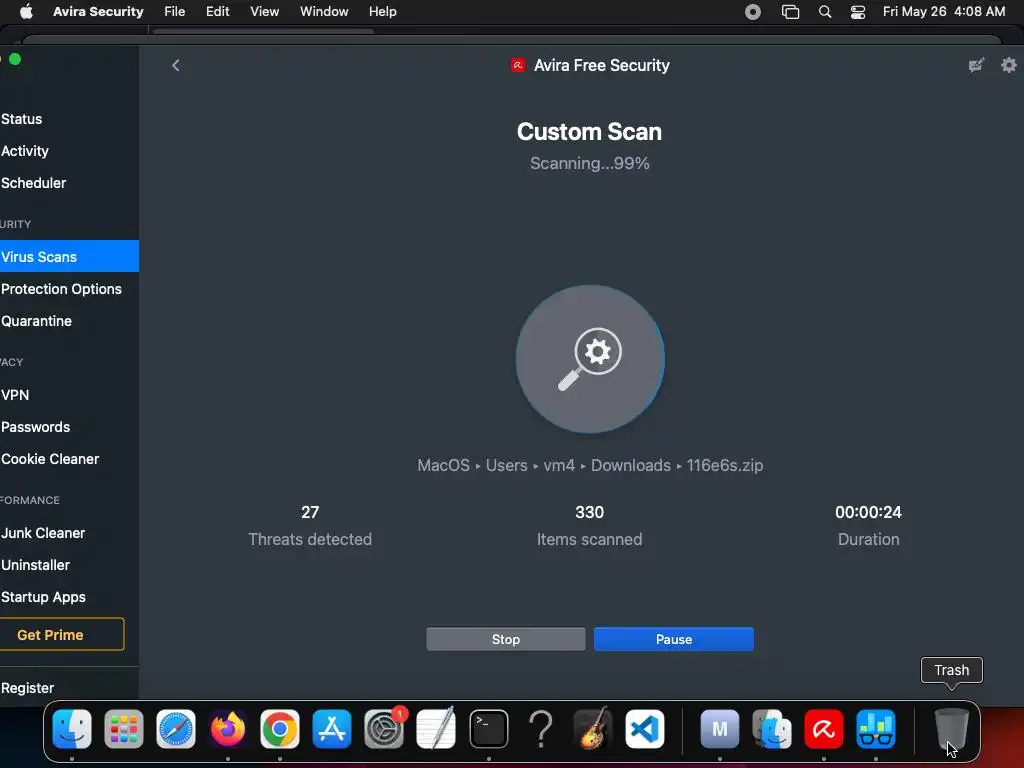Launch Safari from the dock
Screen dimensions: 1024x768
point(176,729)
